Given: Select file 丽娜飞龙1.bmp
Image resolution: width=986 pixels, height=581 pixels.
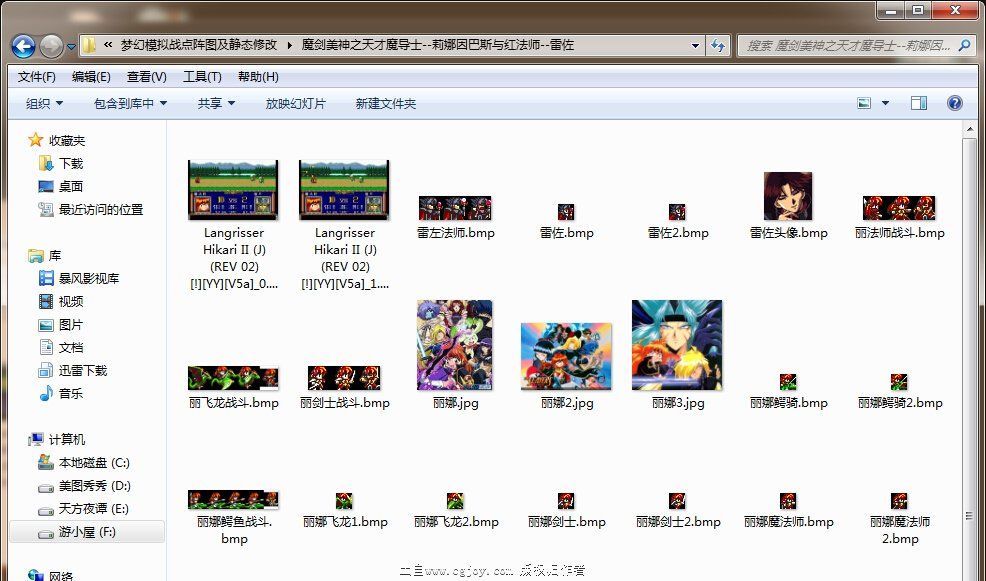Looking at the screenshot, I should (345, 511).
